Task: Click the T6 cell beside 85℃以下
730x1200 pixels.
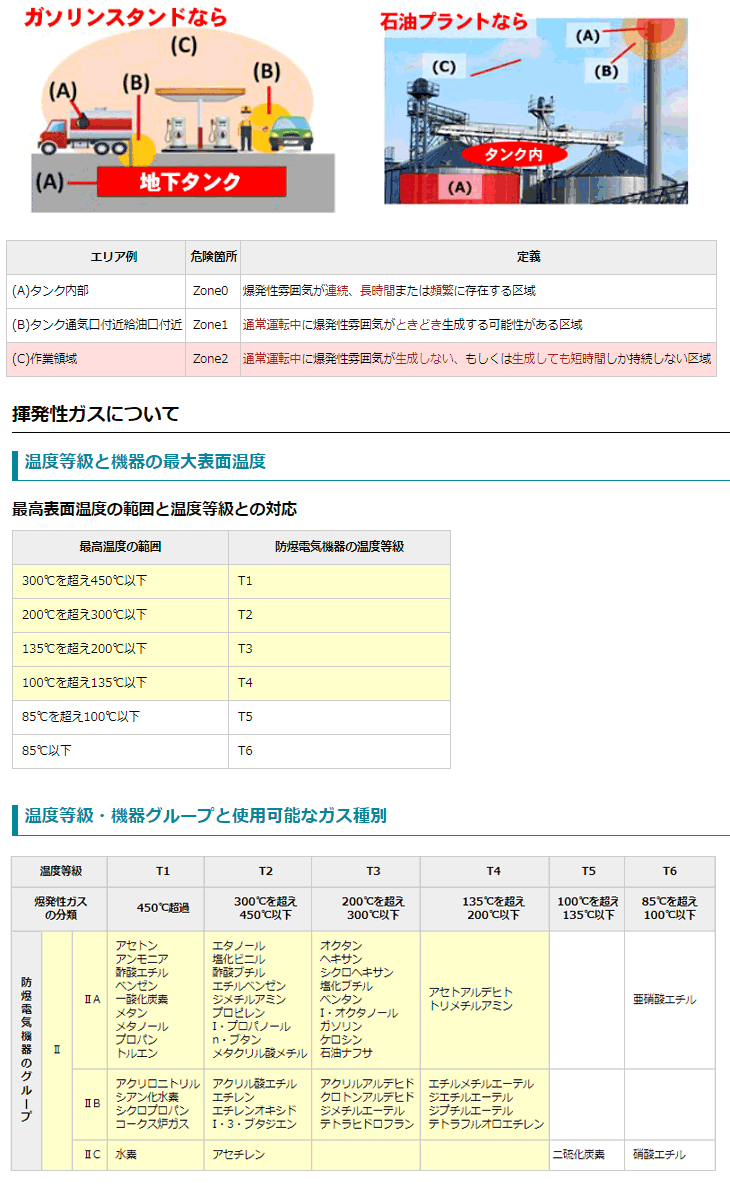Action: 339,750
